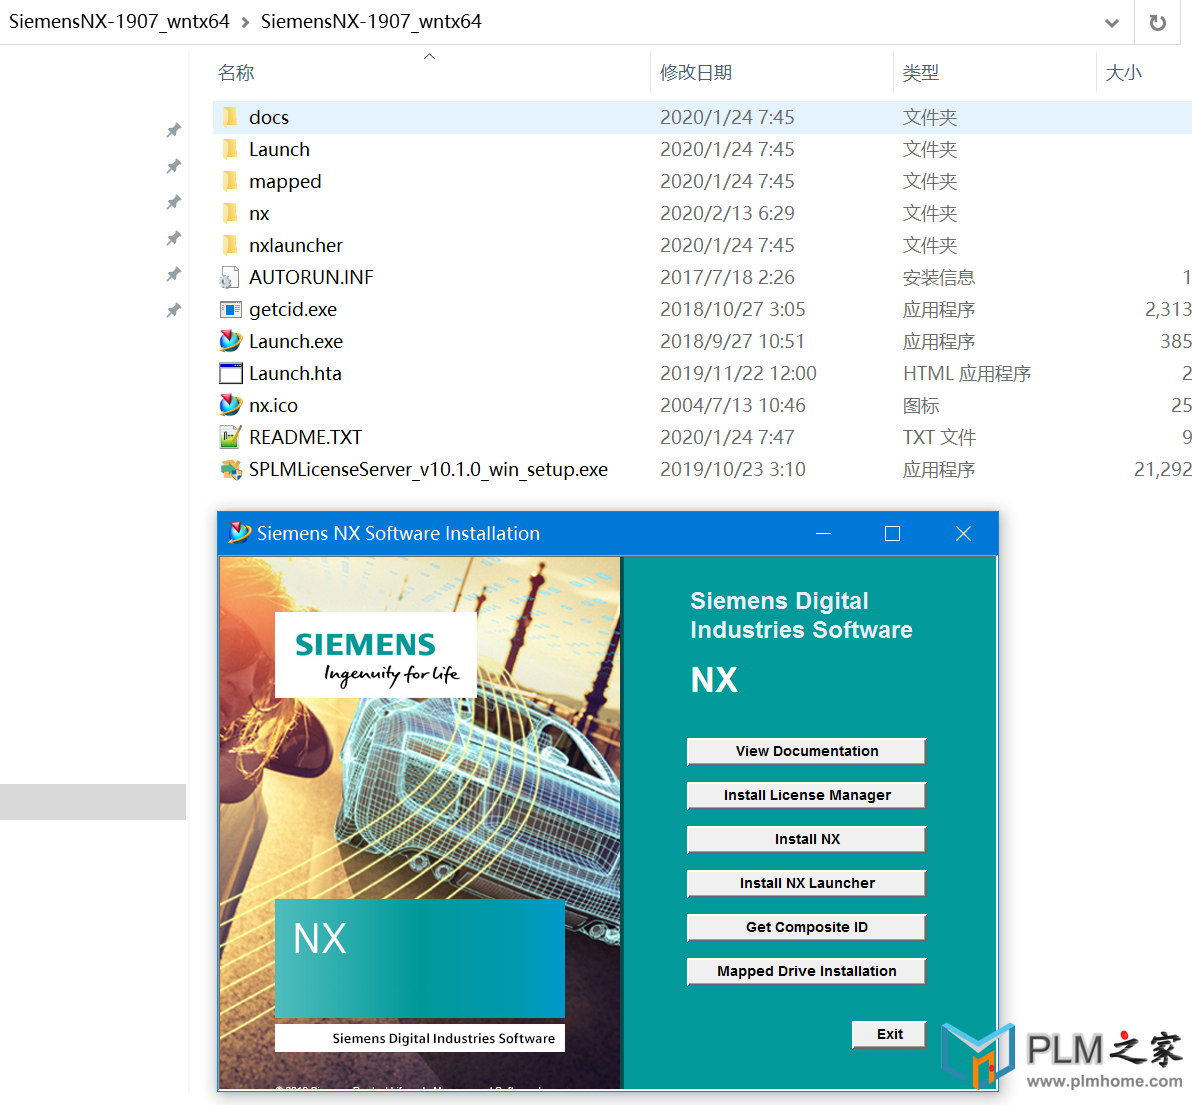This screenshot has height=1105, width=1192.
Task: Sort files by 名称 column
Action: [236, 73]
